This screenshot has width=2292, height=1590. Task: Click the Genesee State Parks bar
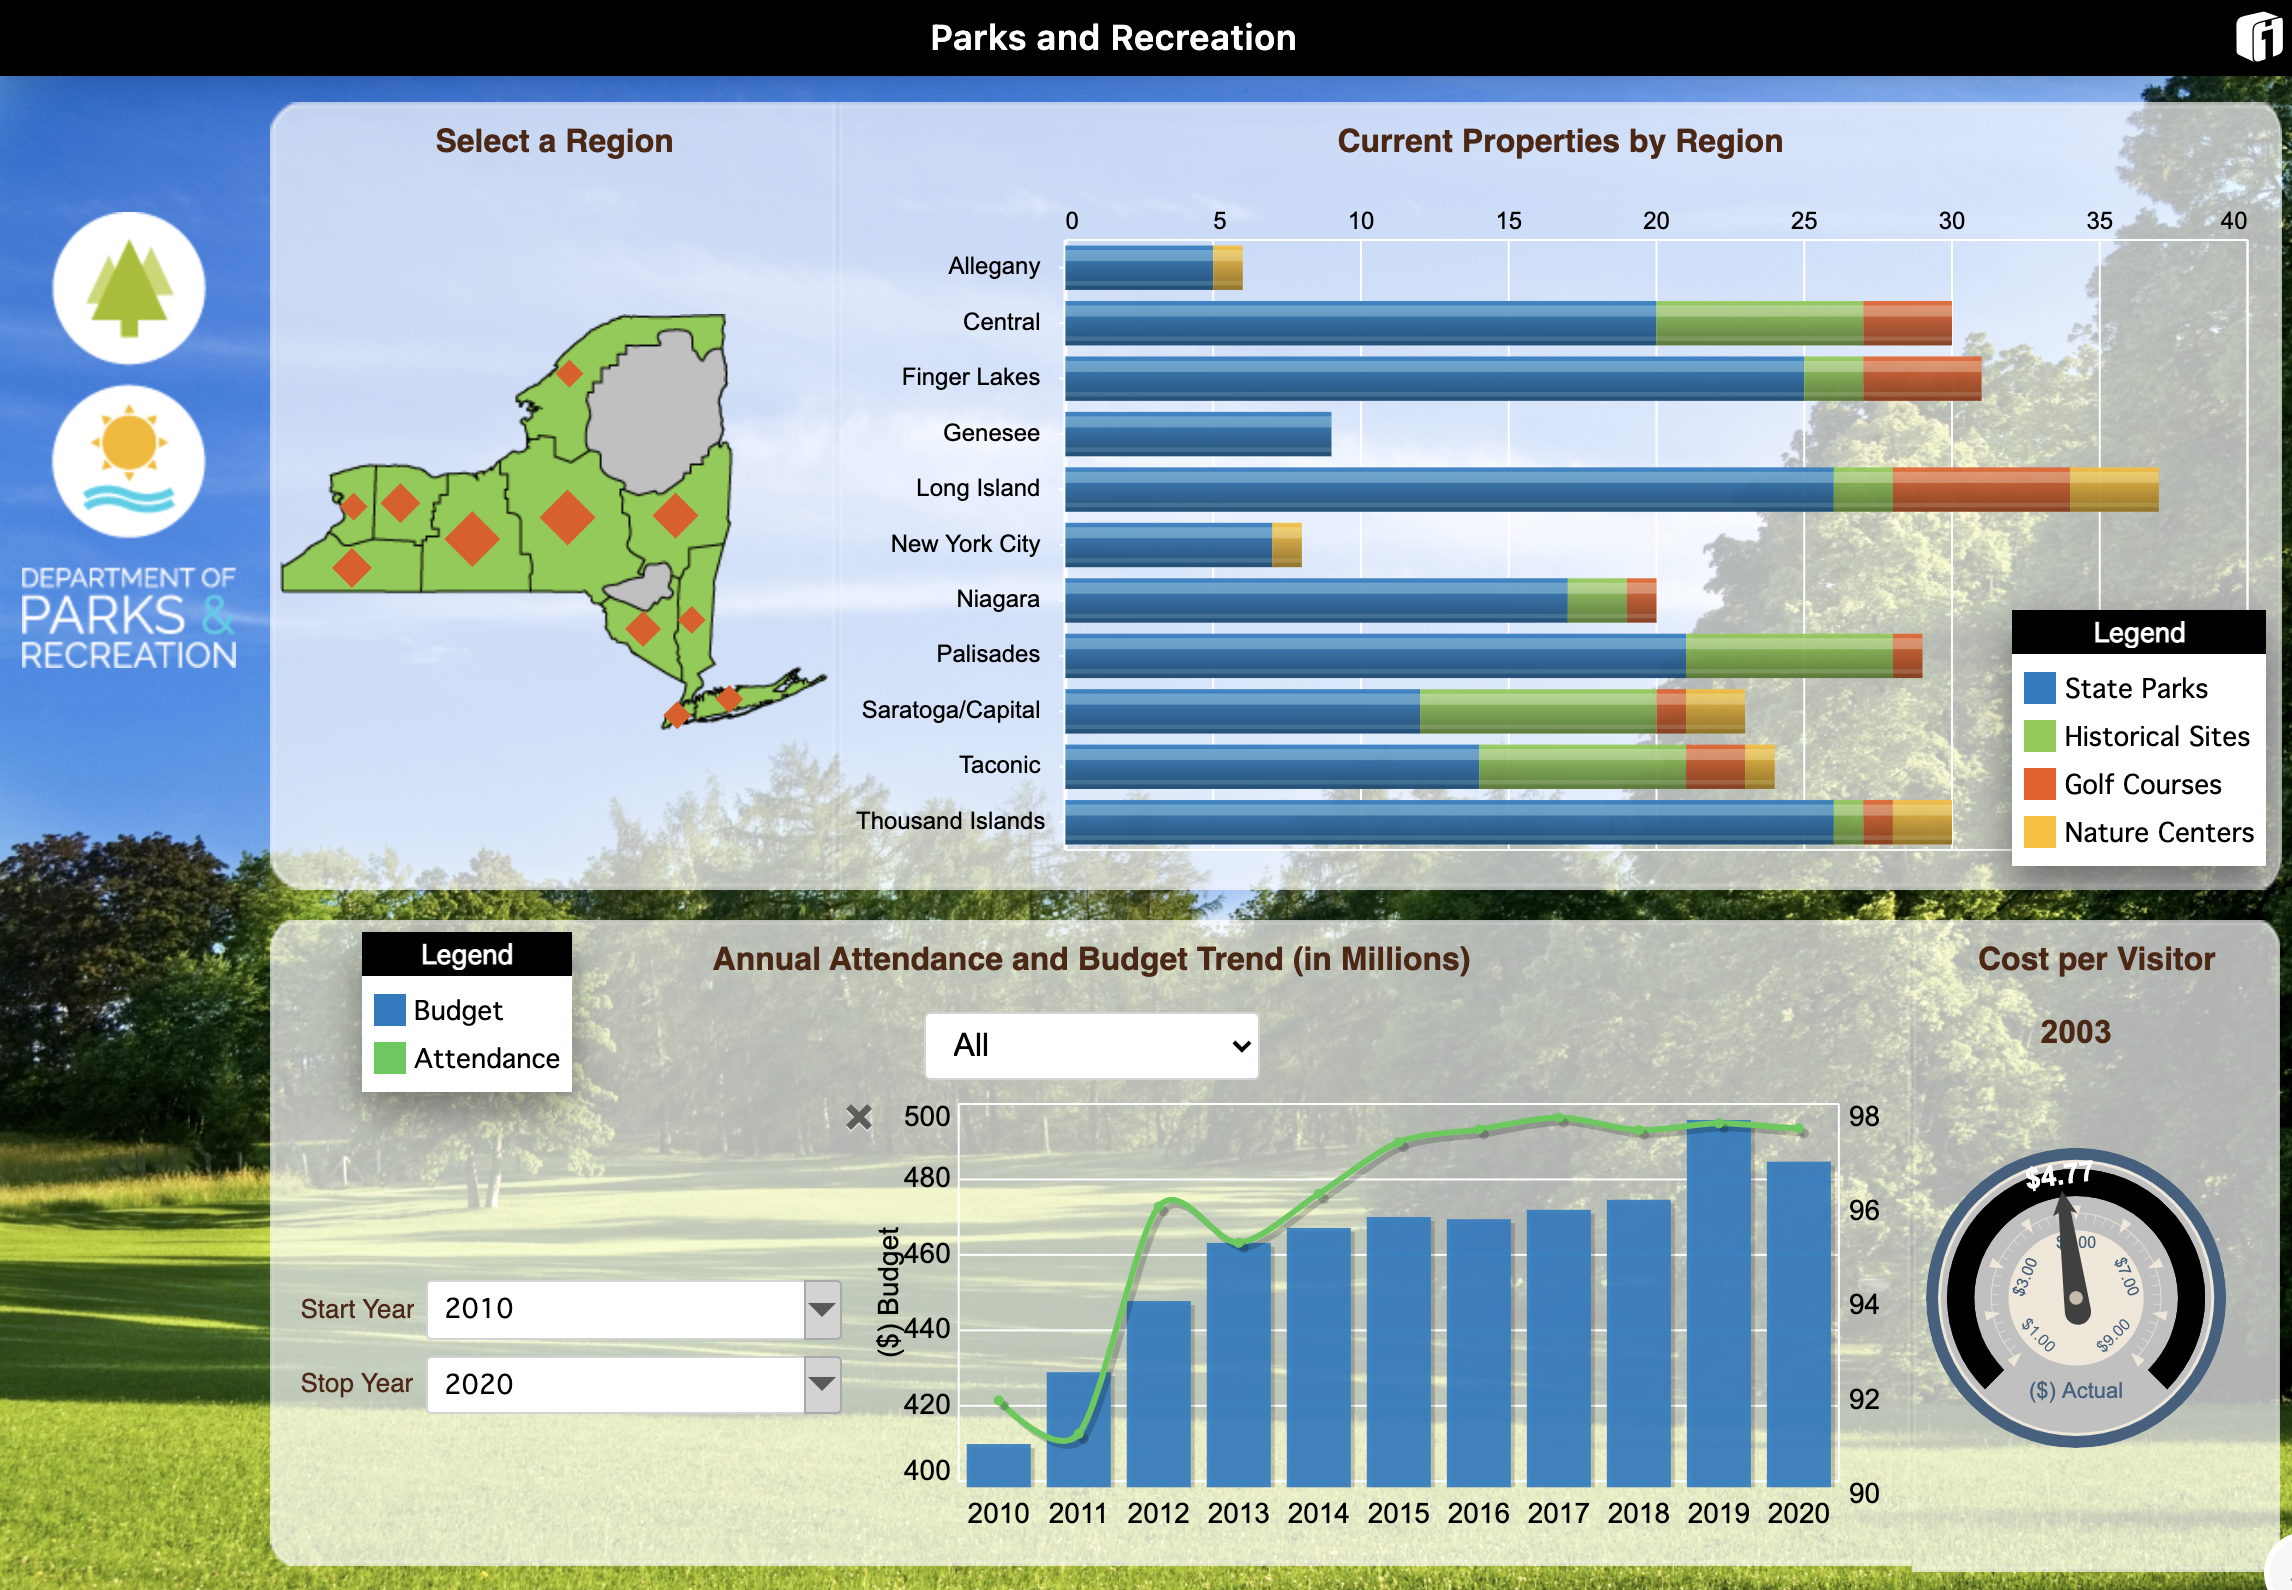point(1197,434)
